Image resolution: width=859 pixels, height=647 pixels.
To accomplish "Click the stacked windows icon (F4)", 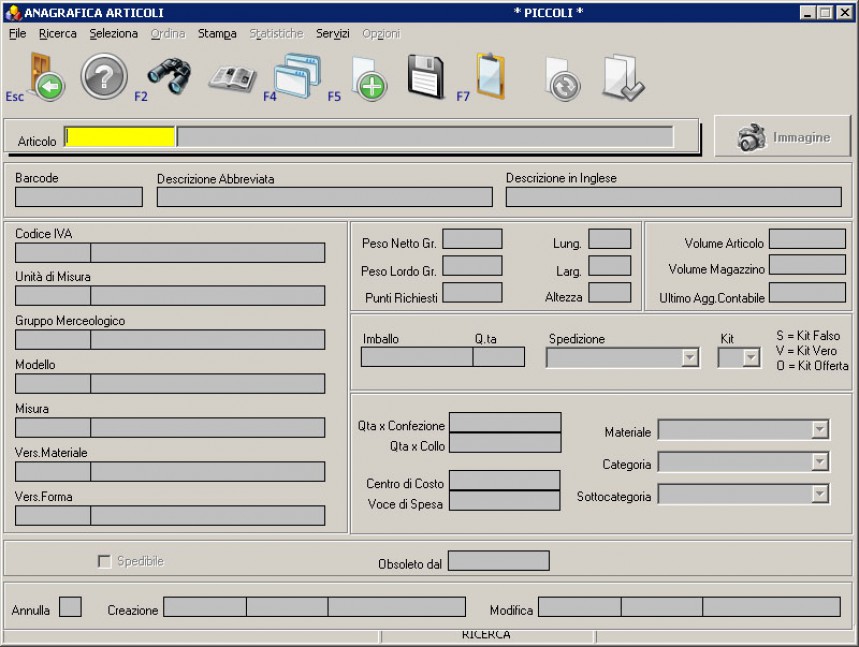I will (x=298, y=77).
